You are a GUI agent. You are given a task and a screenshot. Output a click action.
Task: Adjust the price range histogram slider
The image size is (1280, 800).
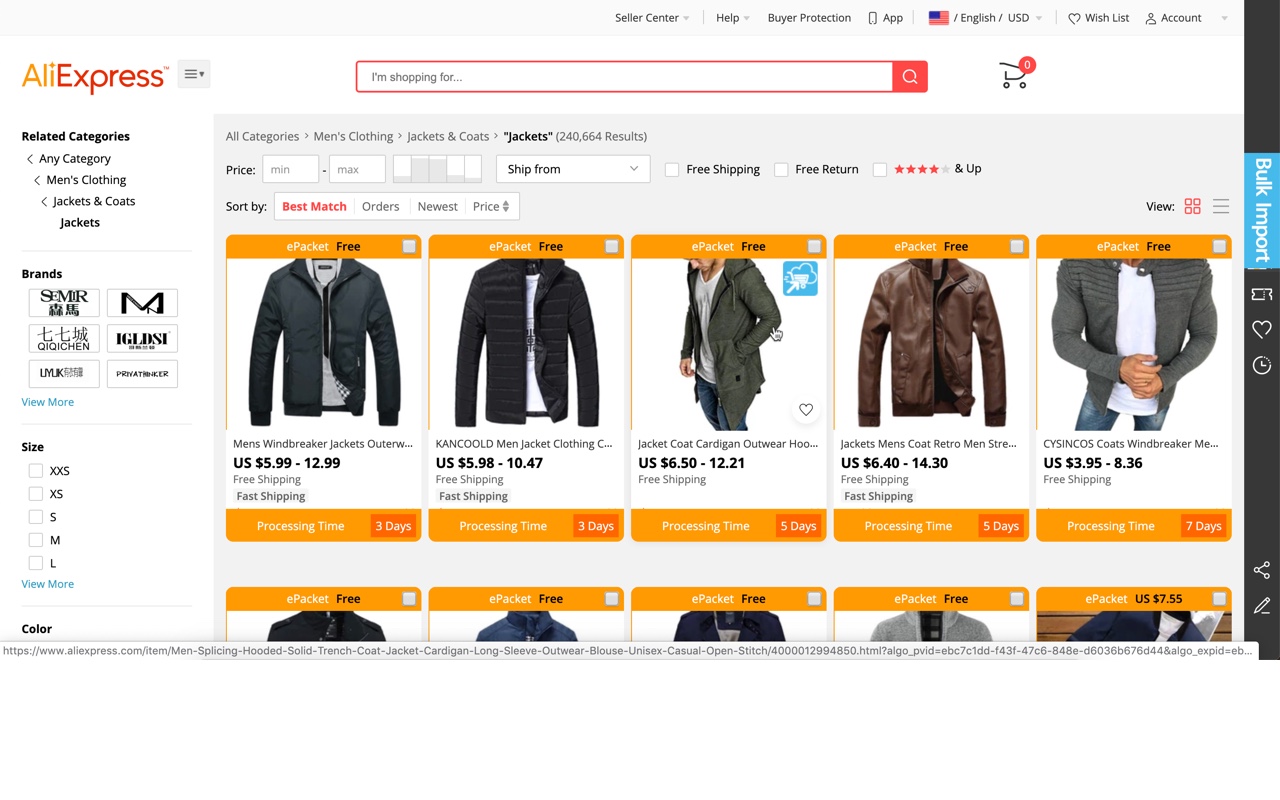click(437, 169)
